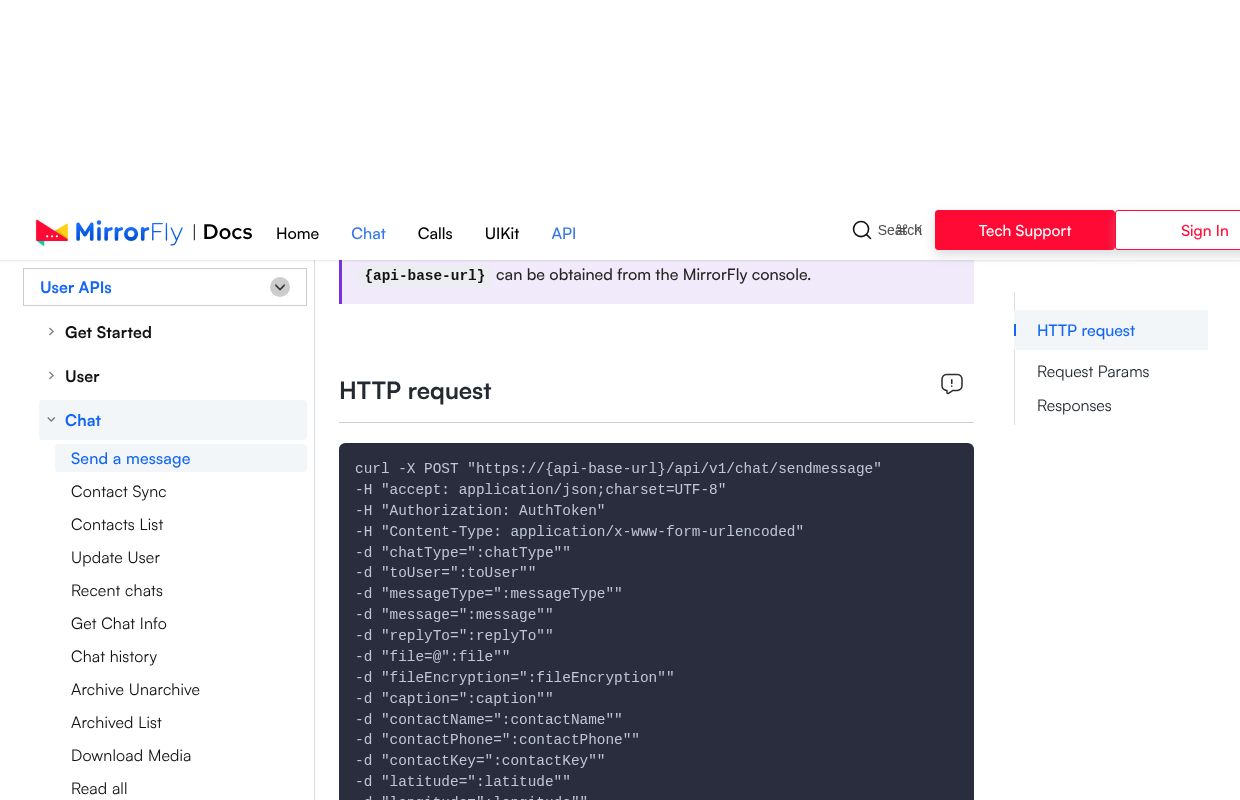This screenshot has height=800, width=1240.
Task: Open the API nav item
Action: coord(564,233)
